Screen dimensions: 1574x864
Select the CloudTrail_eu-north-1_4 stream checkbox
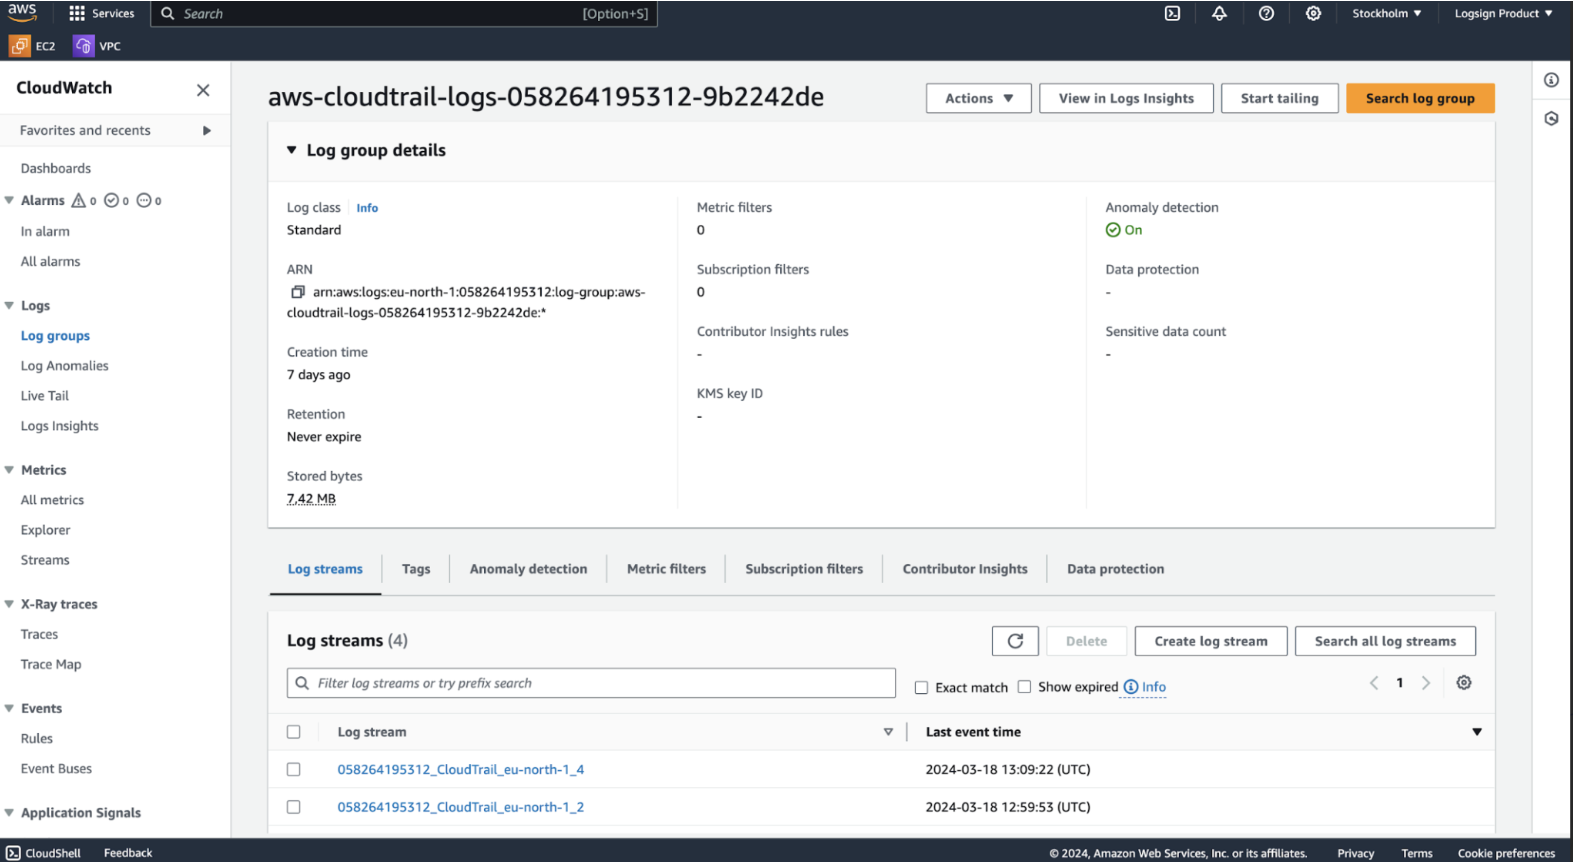(293, 770)
